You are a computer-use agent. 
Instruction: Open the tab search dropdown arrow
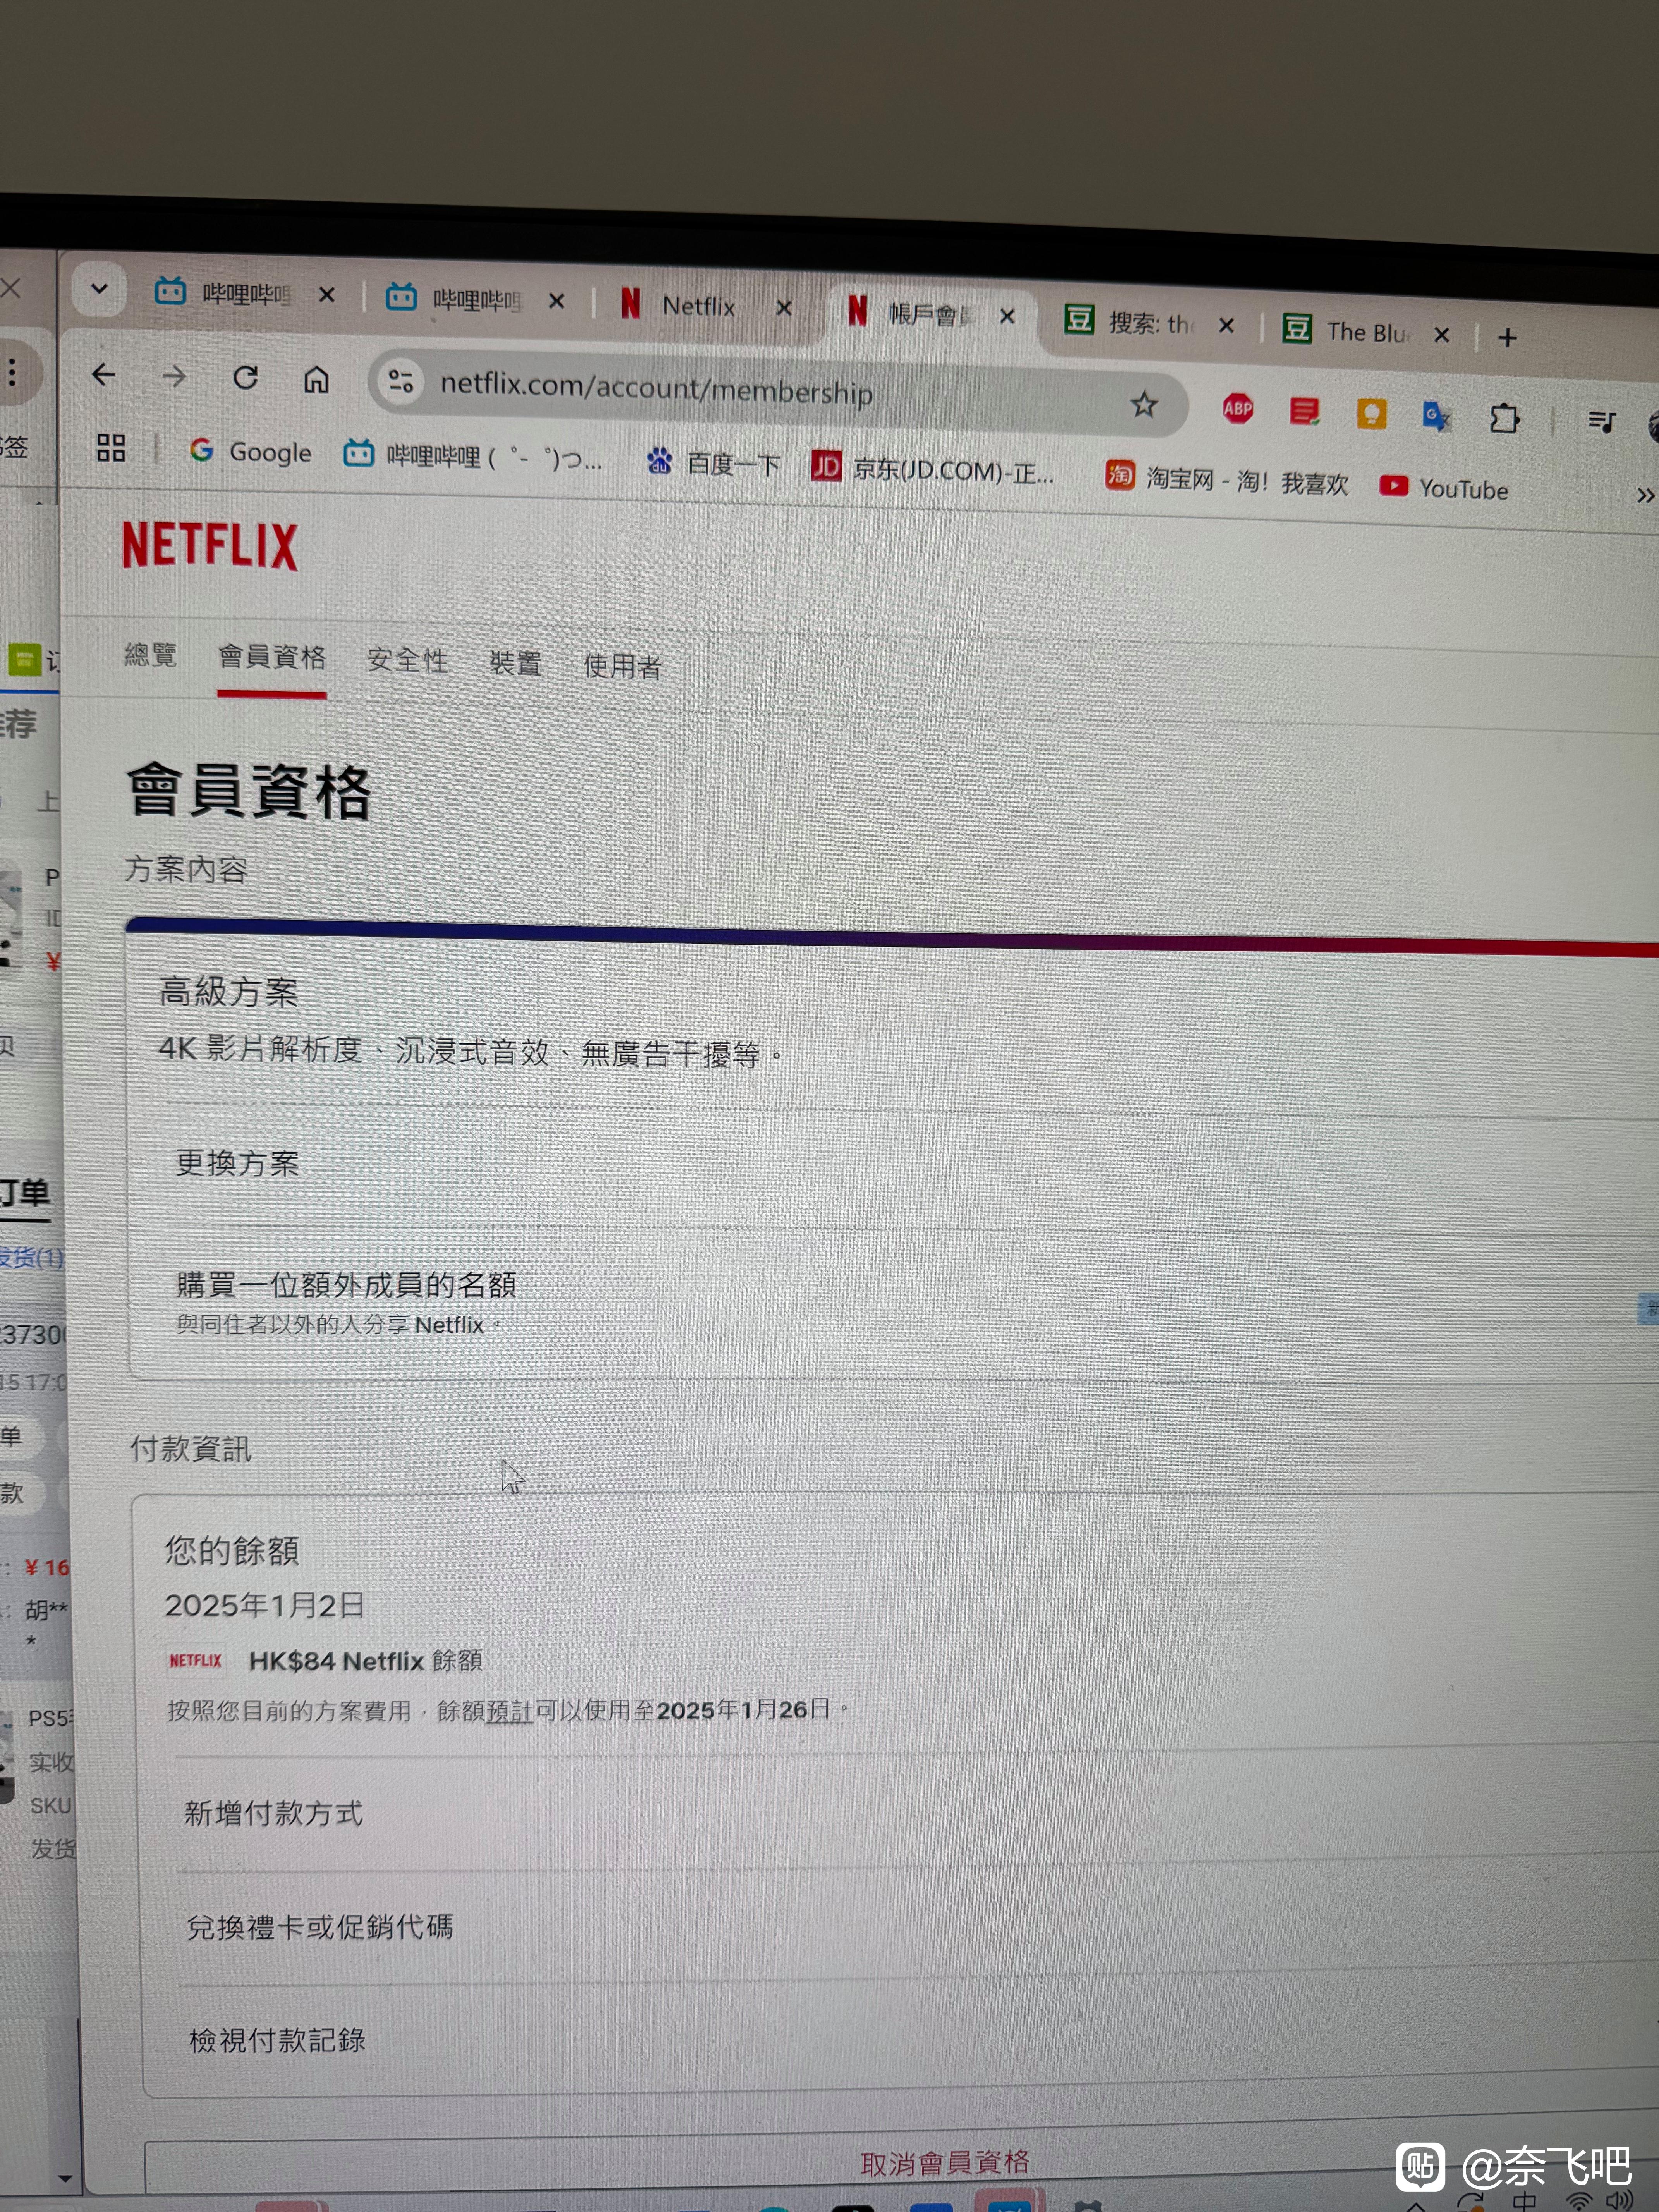point(99,289)
